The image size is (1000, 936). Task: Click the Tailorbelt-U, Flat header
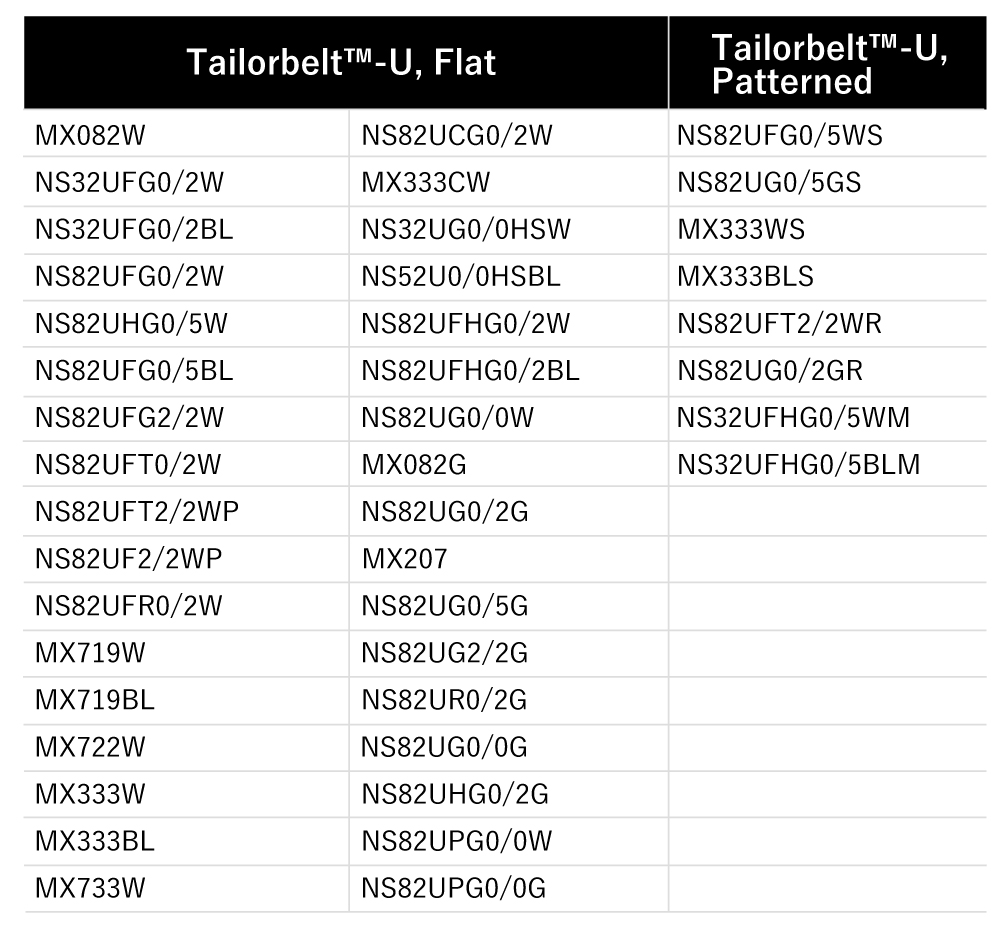pyautogui.click(x=341, y=62)
